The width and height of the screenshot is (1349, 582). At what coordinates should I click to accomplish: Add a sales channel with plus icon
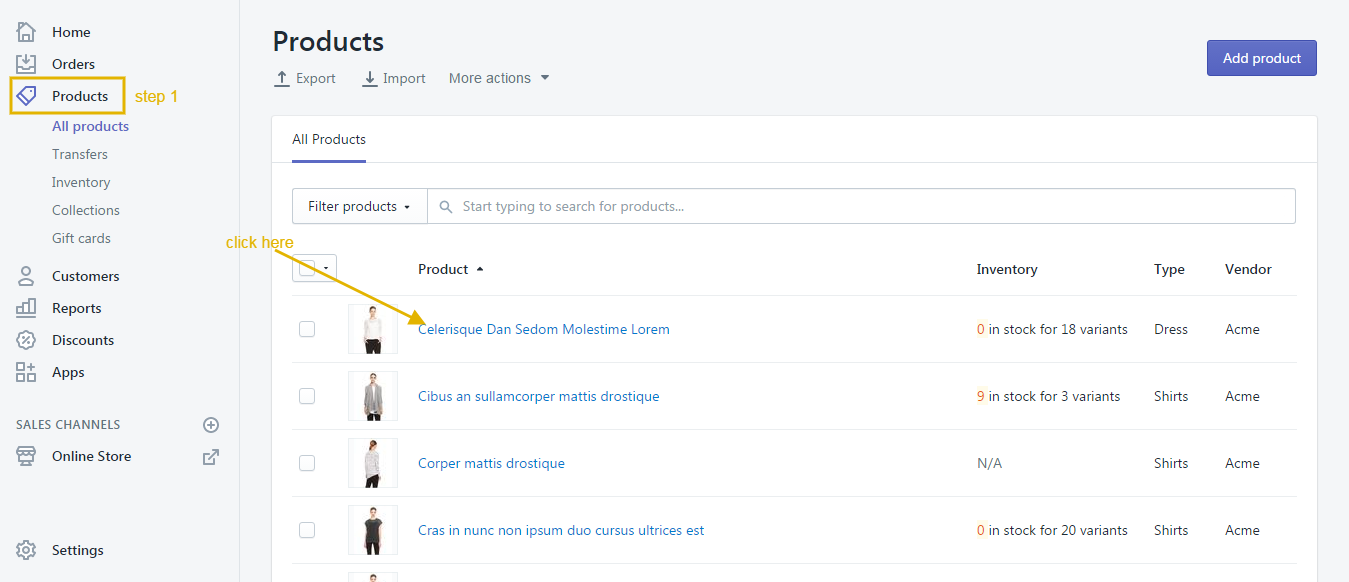point(211,425)
